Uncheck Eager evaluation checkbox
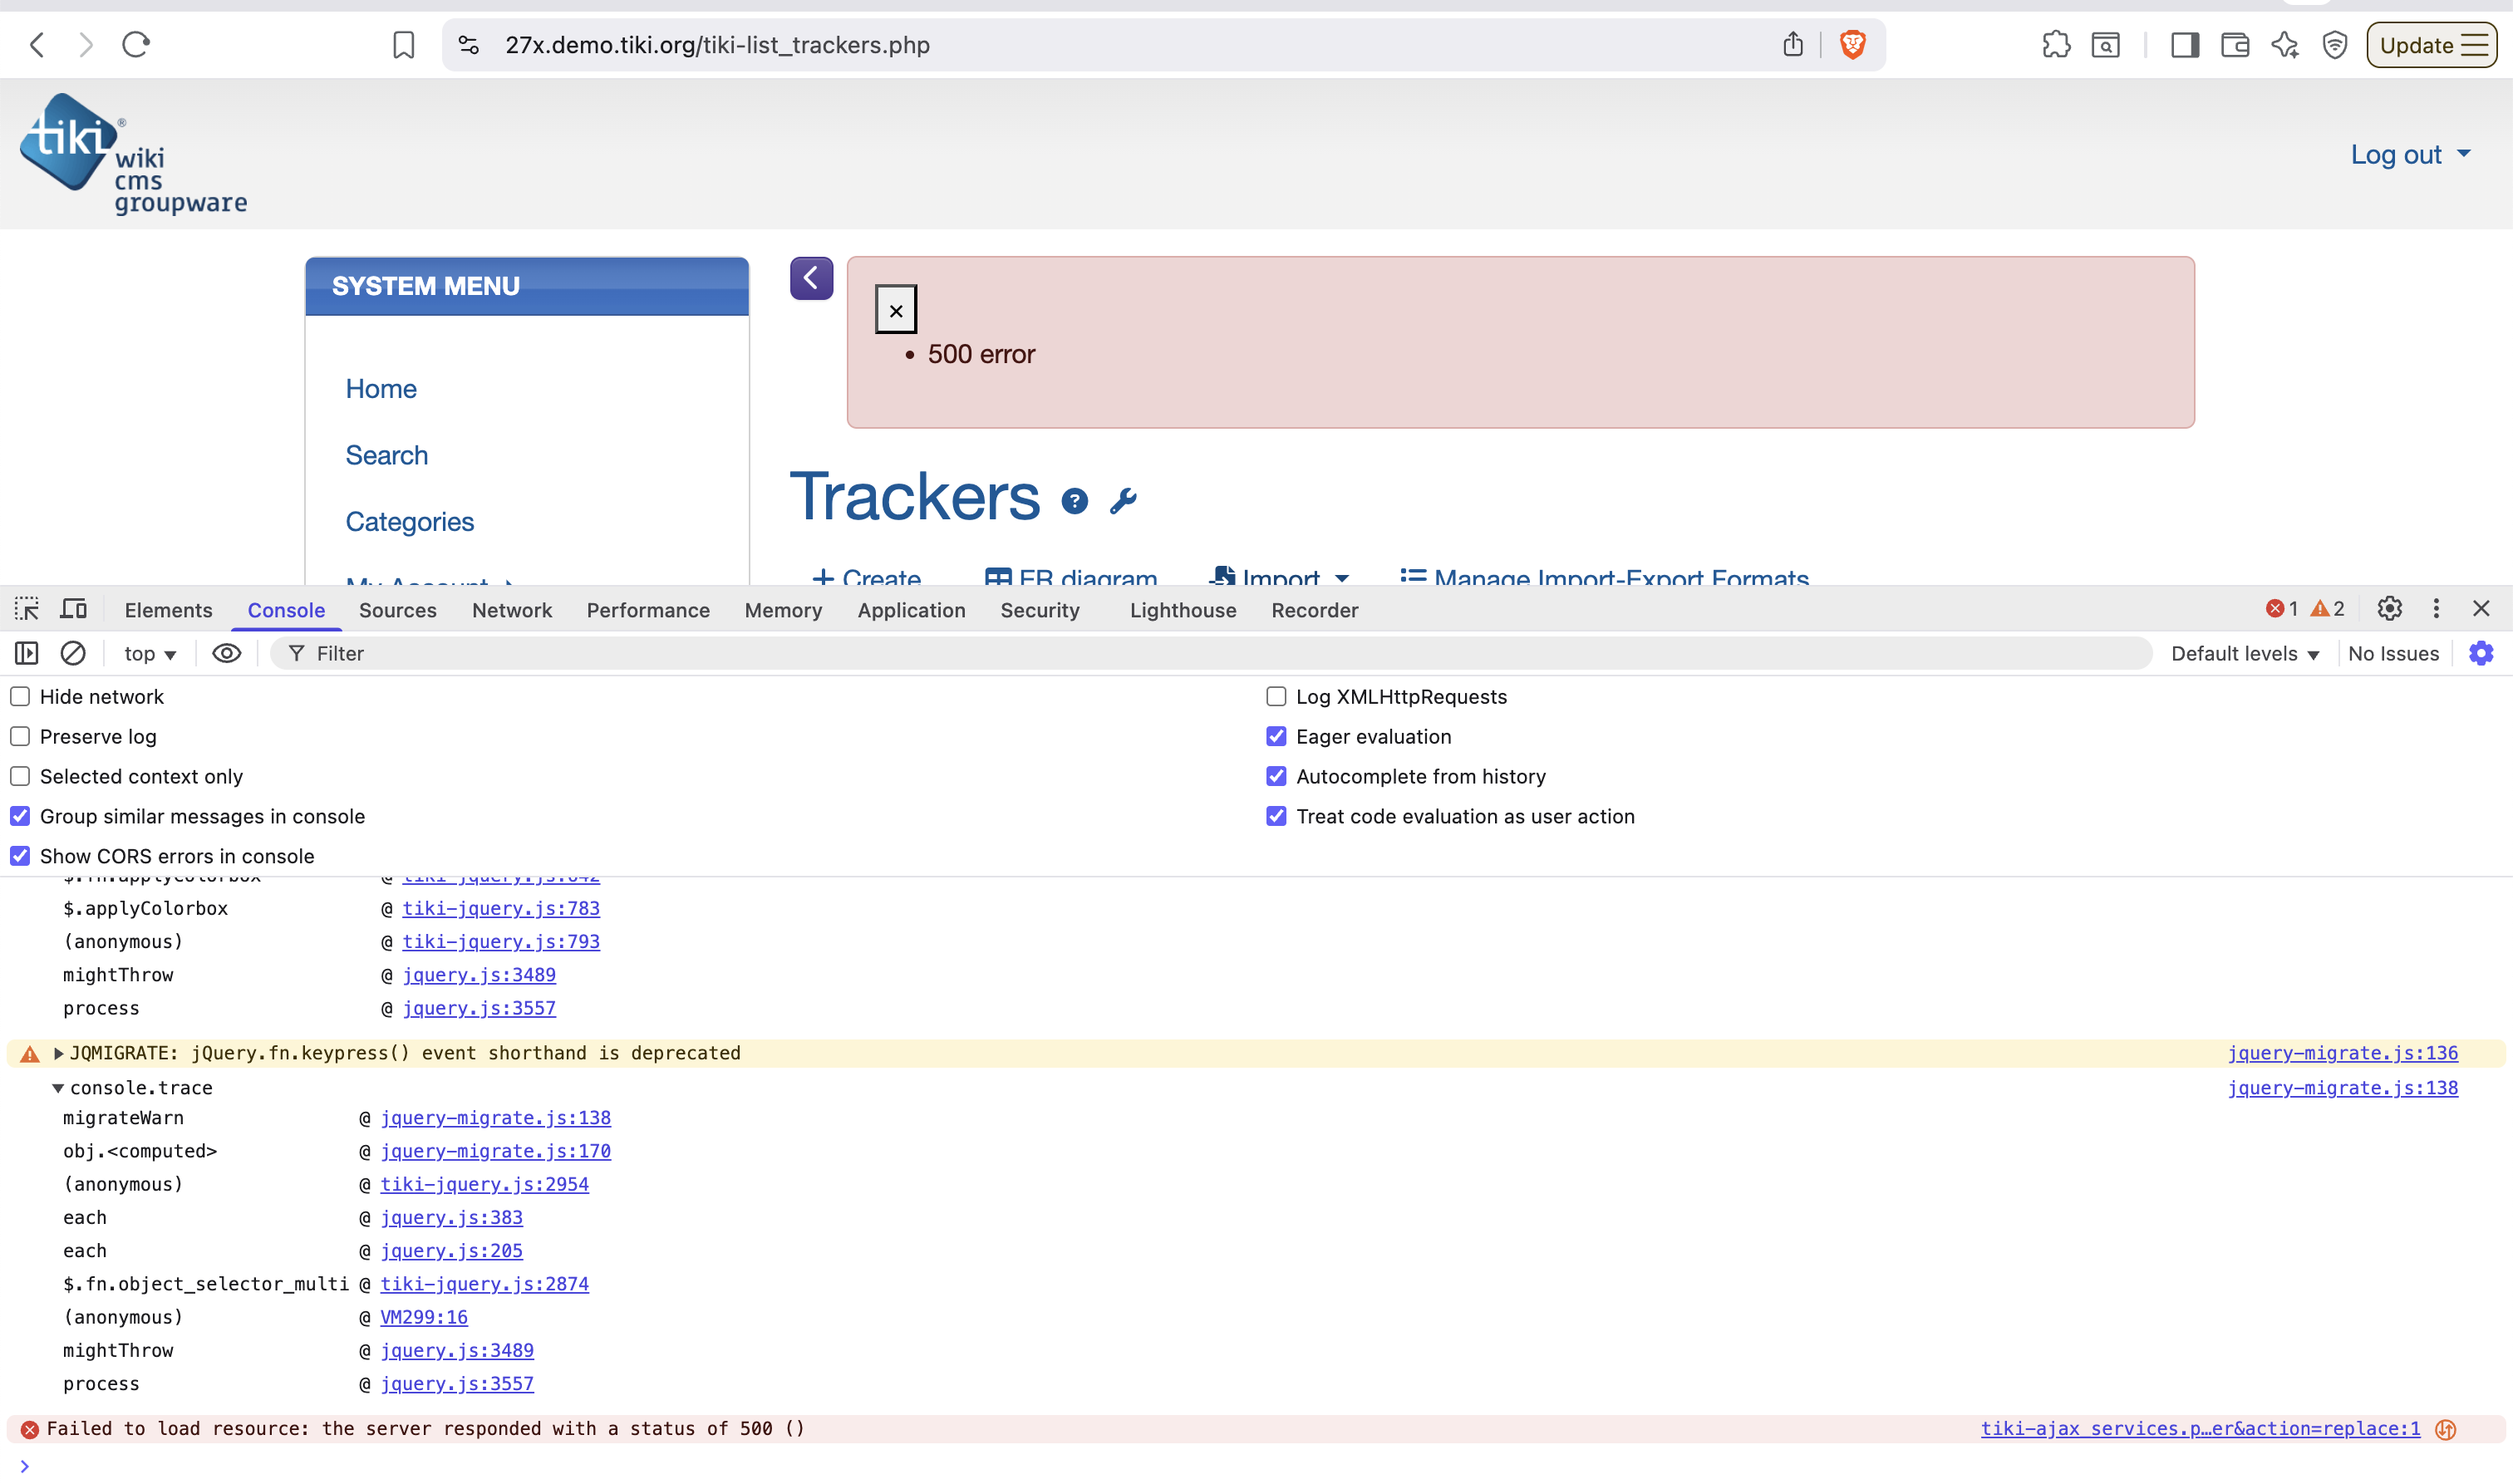Viewport: 2513px width, 1484px height. (1276, 736)
